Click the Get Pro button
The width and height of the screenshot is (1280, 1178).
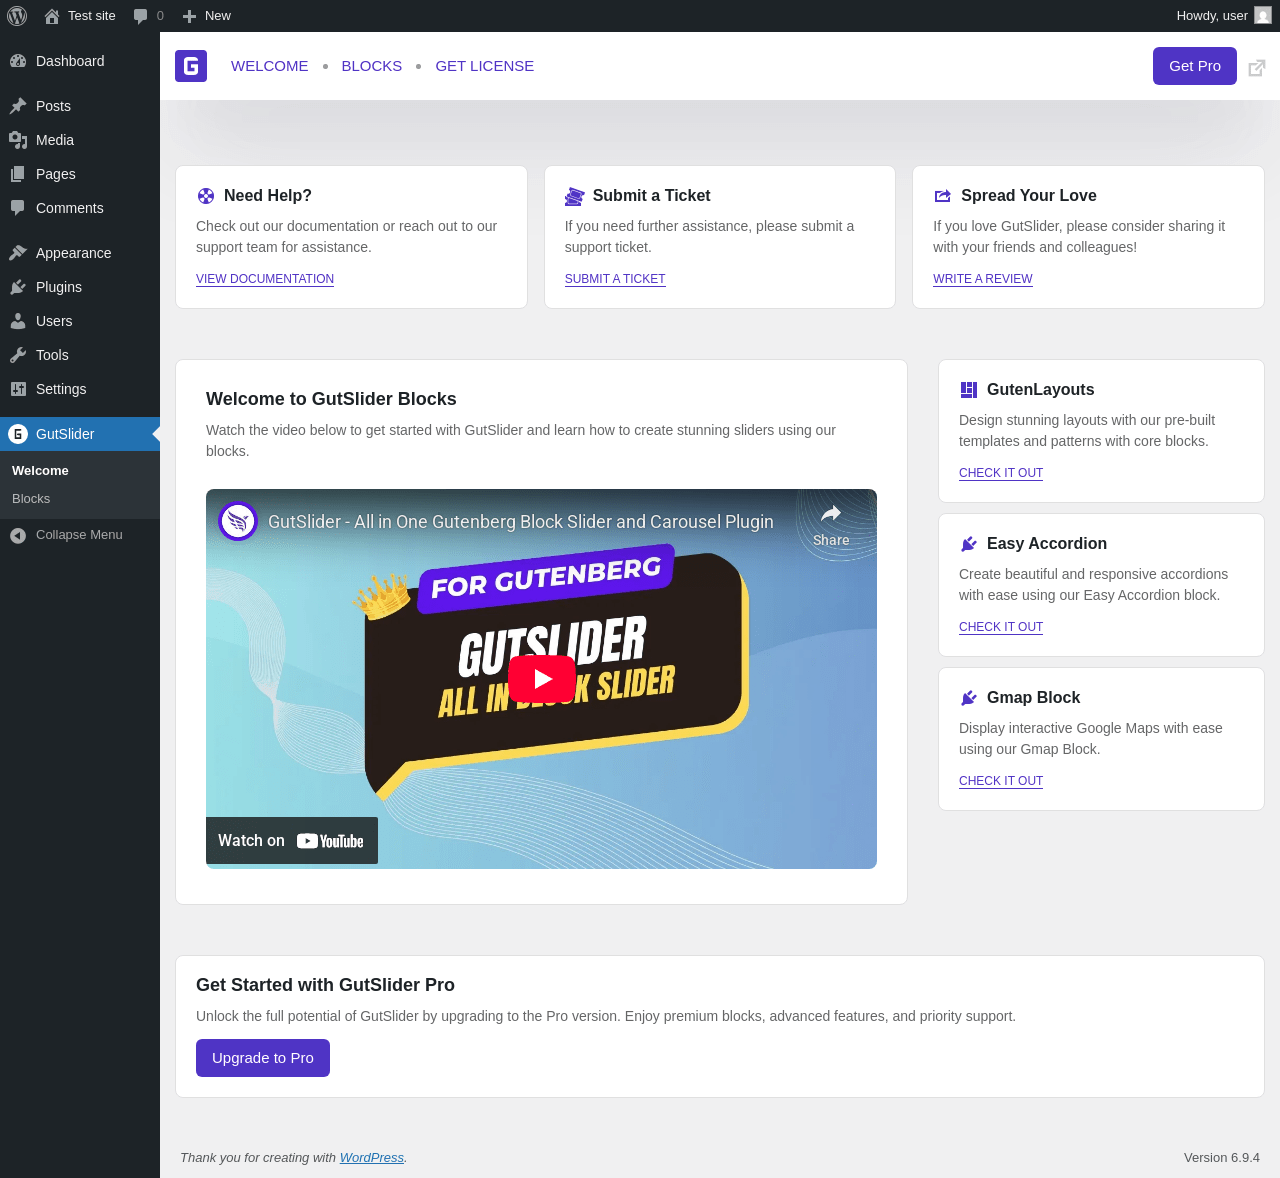(1195, 66)
